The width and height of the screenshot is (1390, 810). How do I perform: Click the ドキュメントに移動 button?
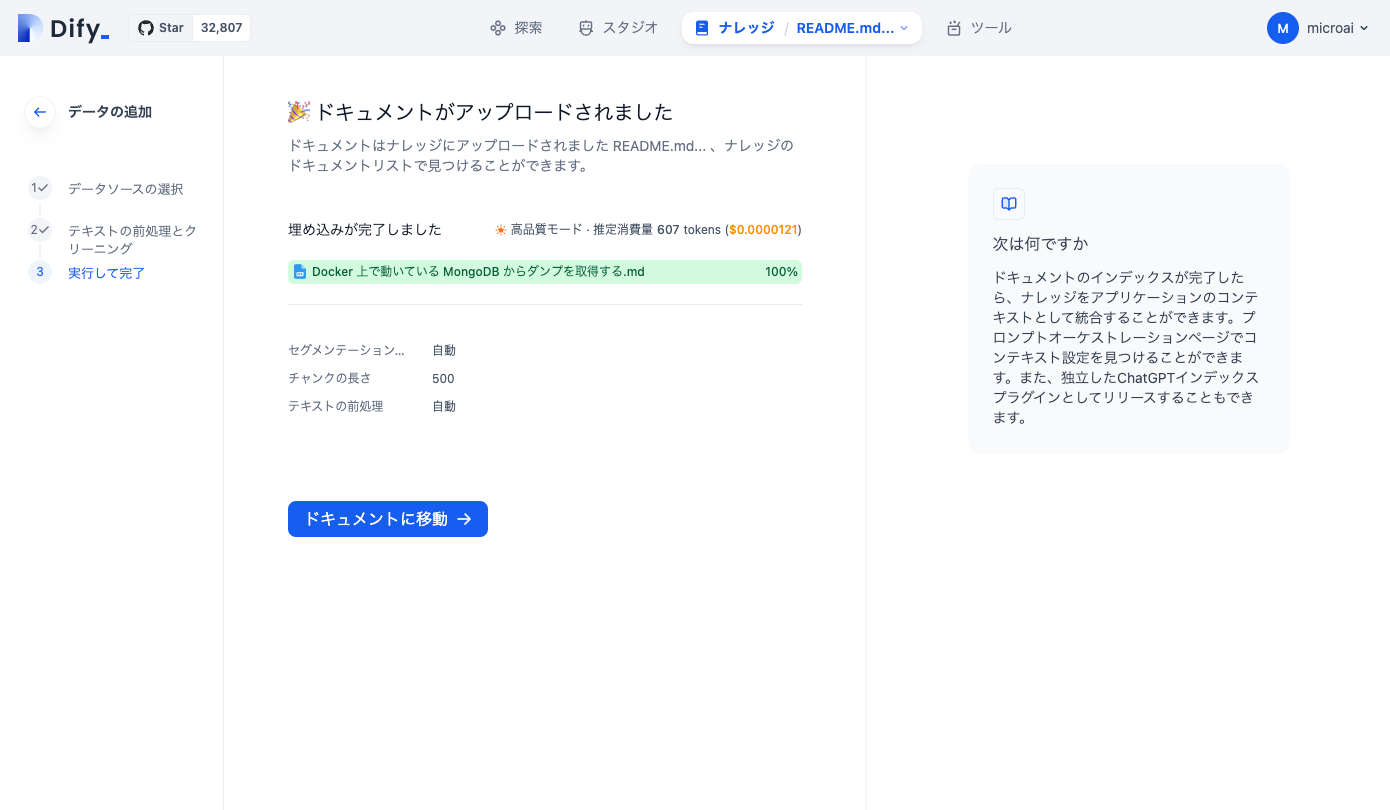click(388, 519)
